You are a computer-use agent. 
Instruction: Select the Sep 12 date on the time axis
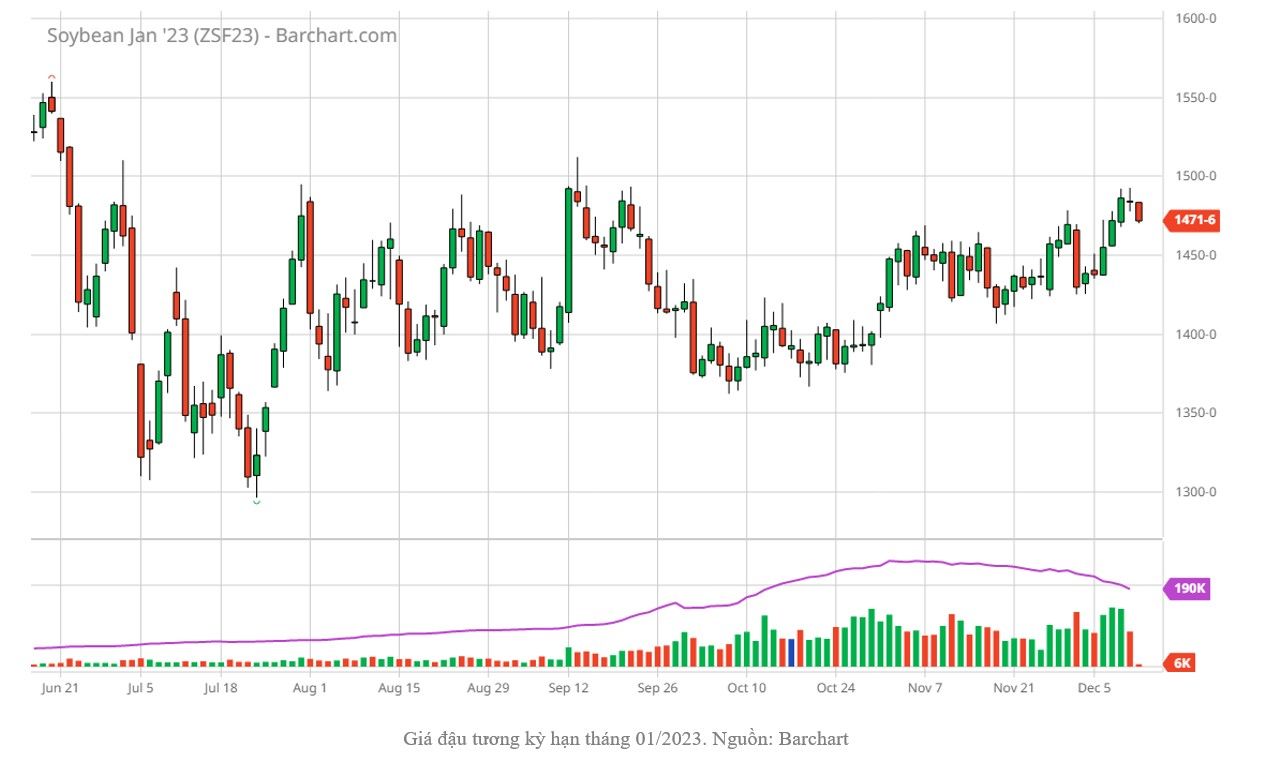pos(567,688)
